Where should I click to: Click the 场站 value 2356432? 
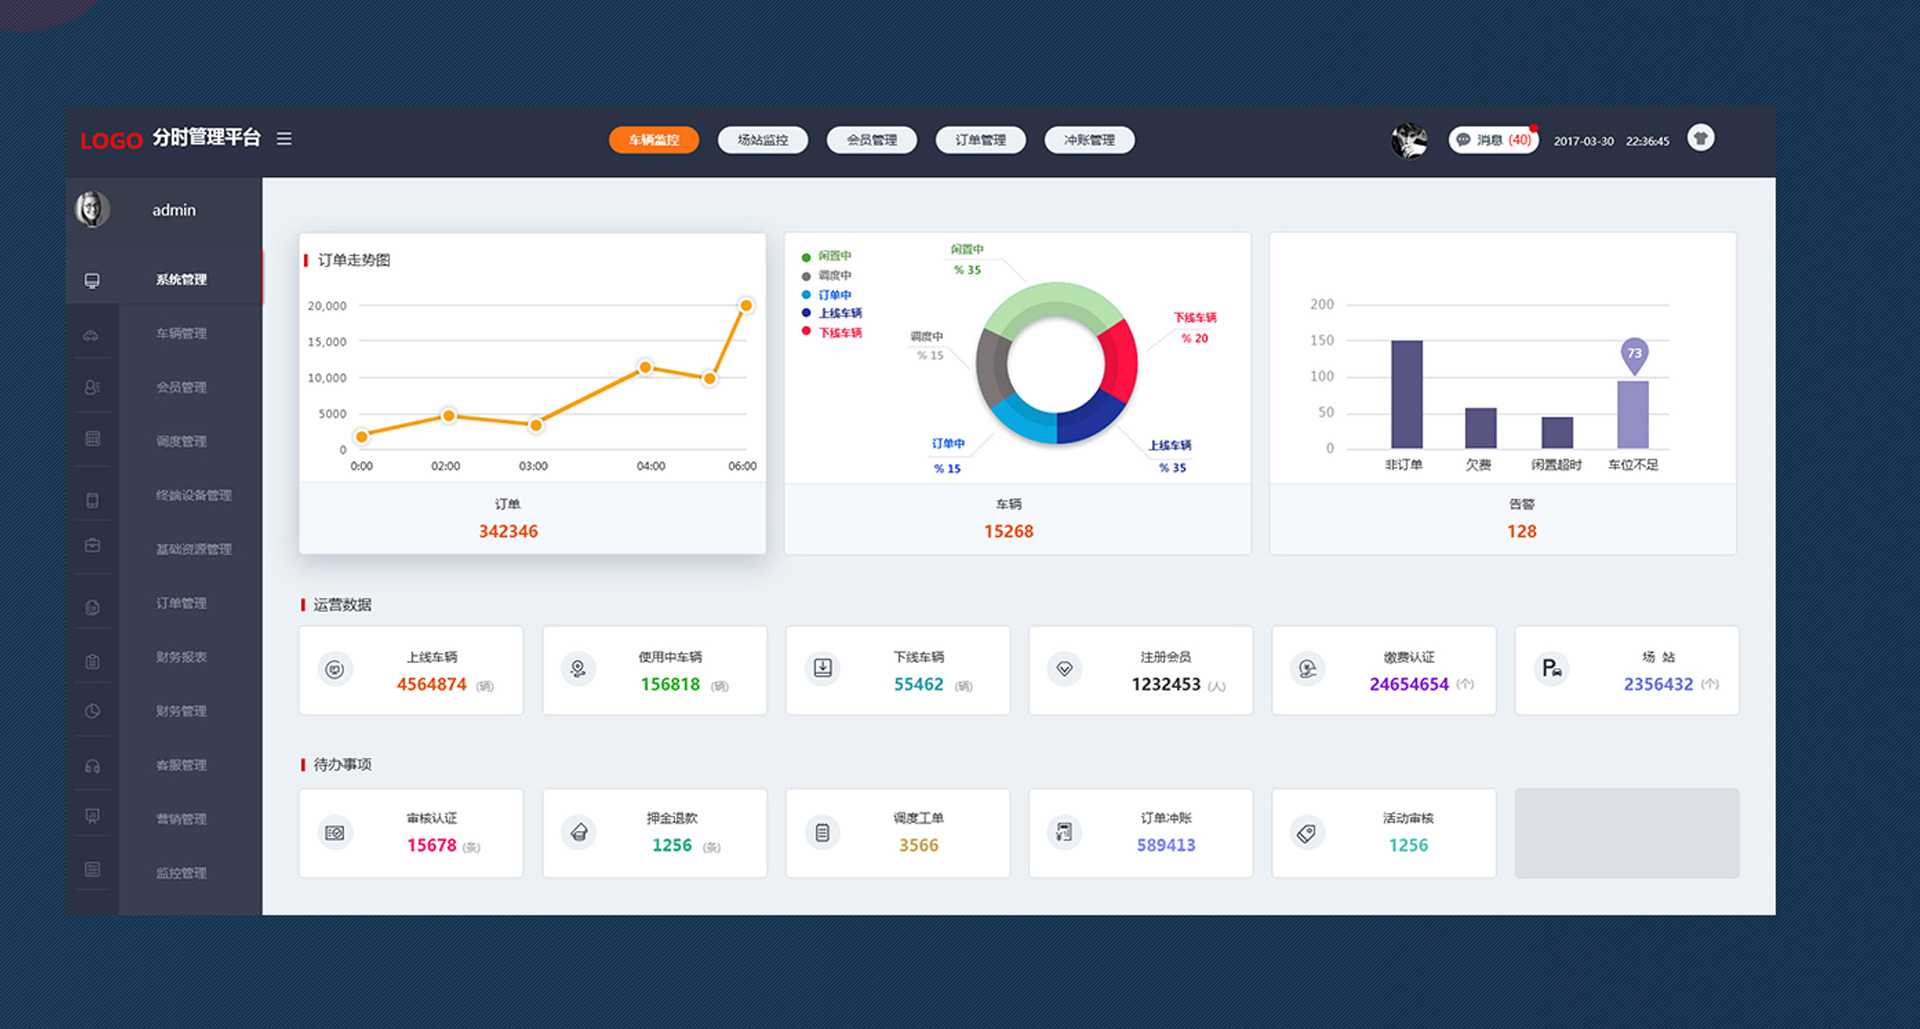coord(1658,684)
